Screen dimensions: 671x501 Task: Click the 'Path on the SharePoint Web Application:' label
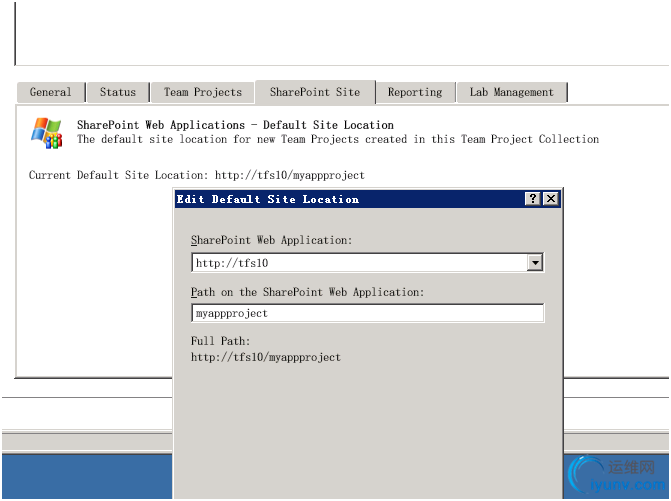click(x=307, y=292)
